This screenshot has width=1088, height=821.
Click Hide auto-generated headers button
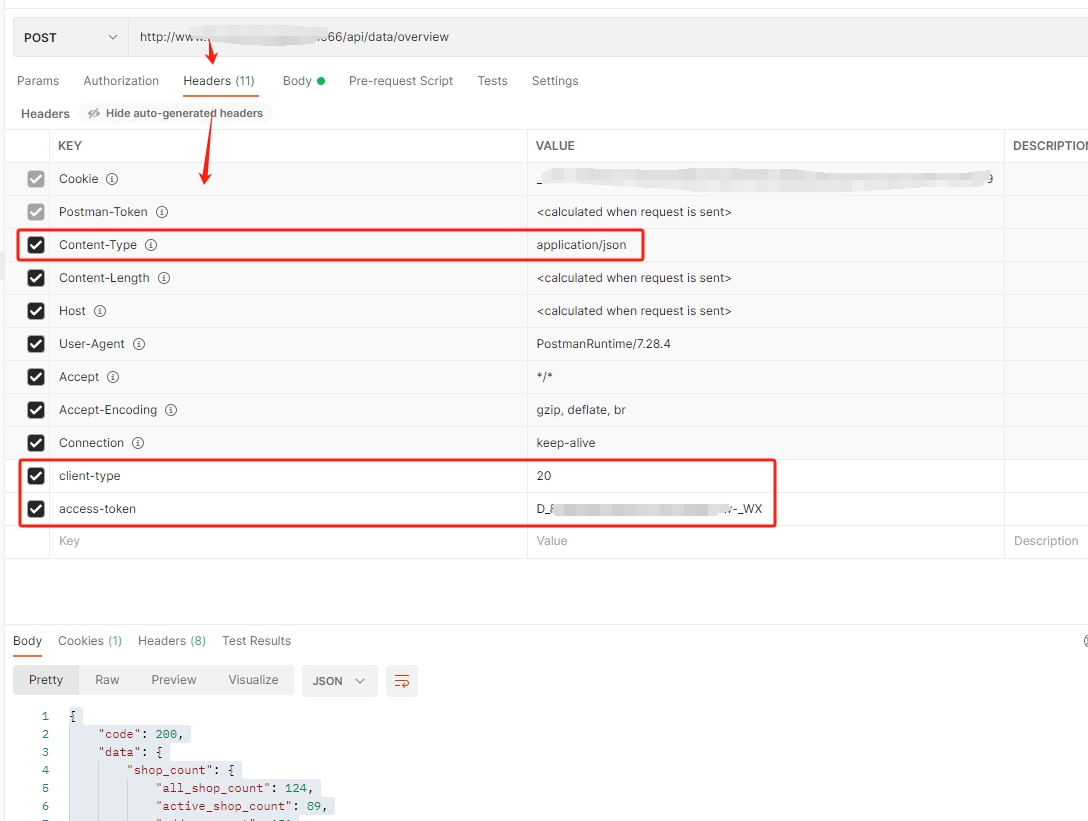[175, 114]
